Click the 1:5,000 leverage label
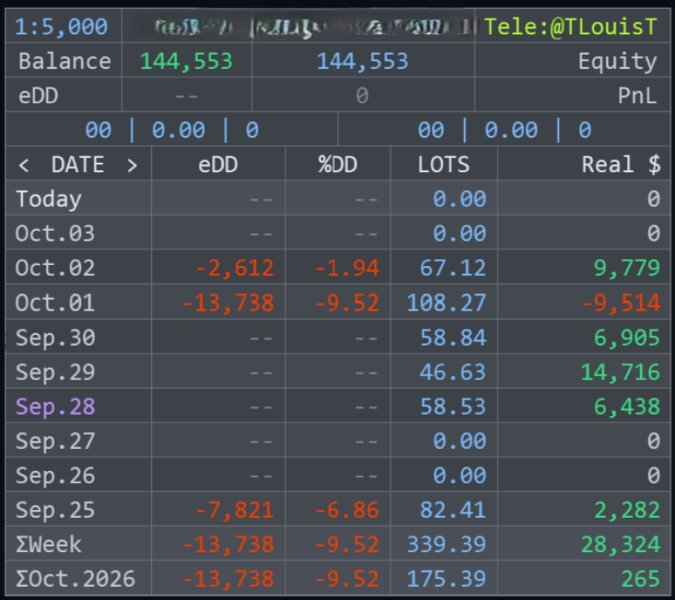 click(x=61, y=27)
